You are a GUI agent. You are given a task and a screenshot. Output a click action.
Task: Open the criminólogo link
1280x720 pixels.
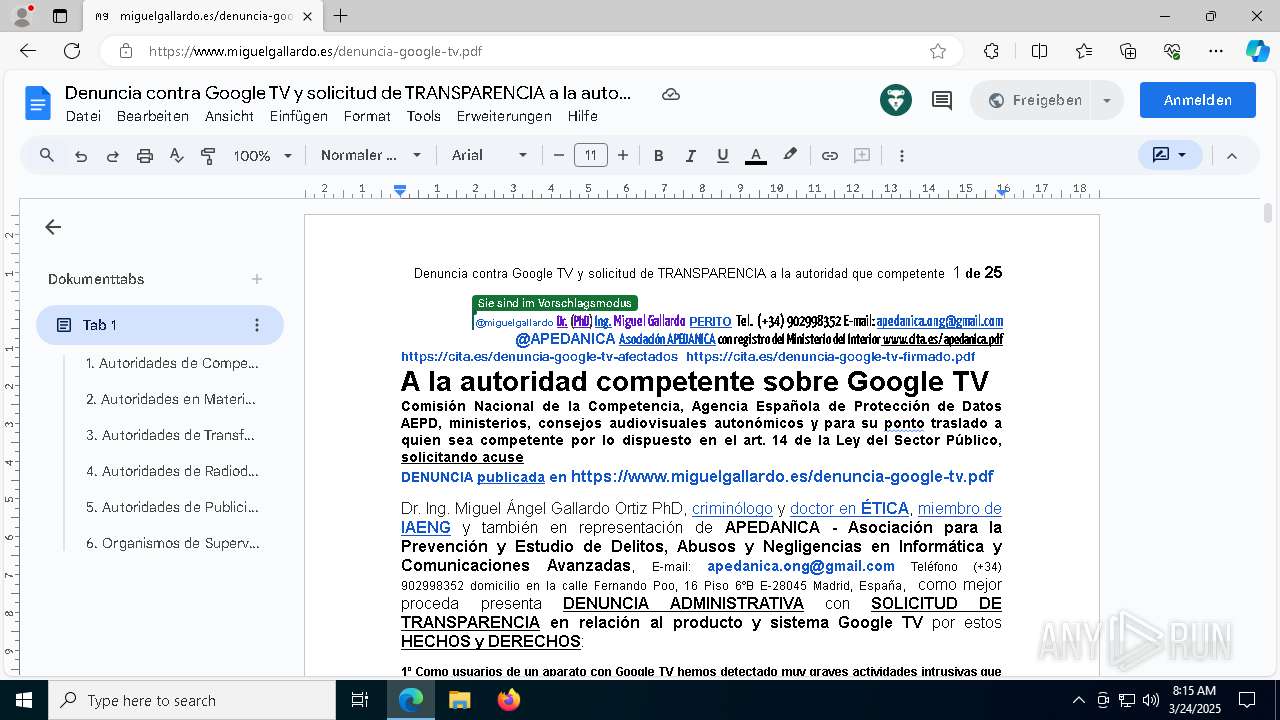click(732, 509)
